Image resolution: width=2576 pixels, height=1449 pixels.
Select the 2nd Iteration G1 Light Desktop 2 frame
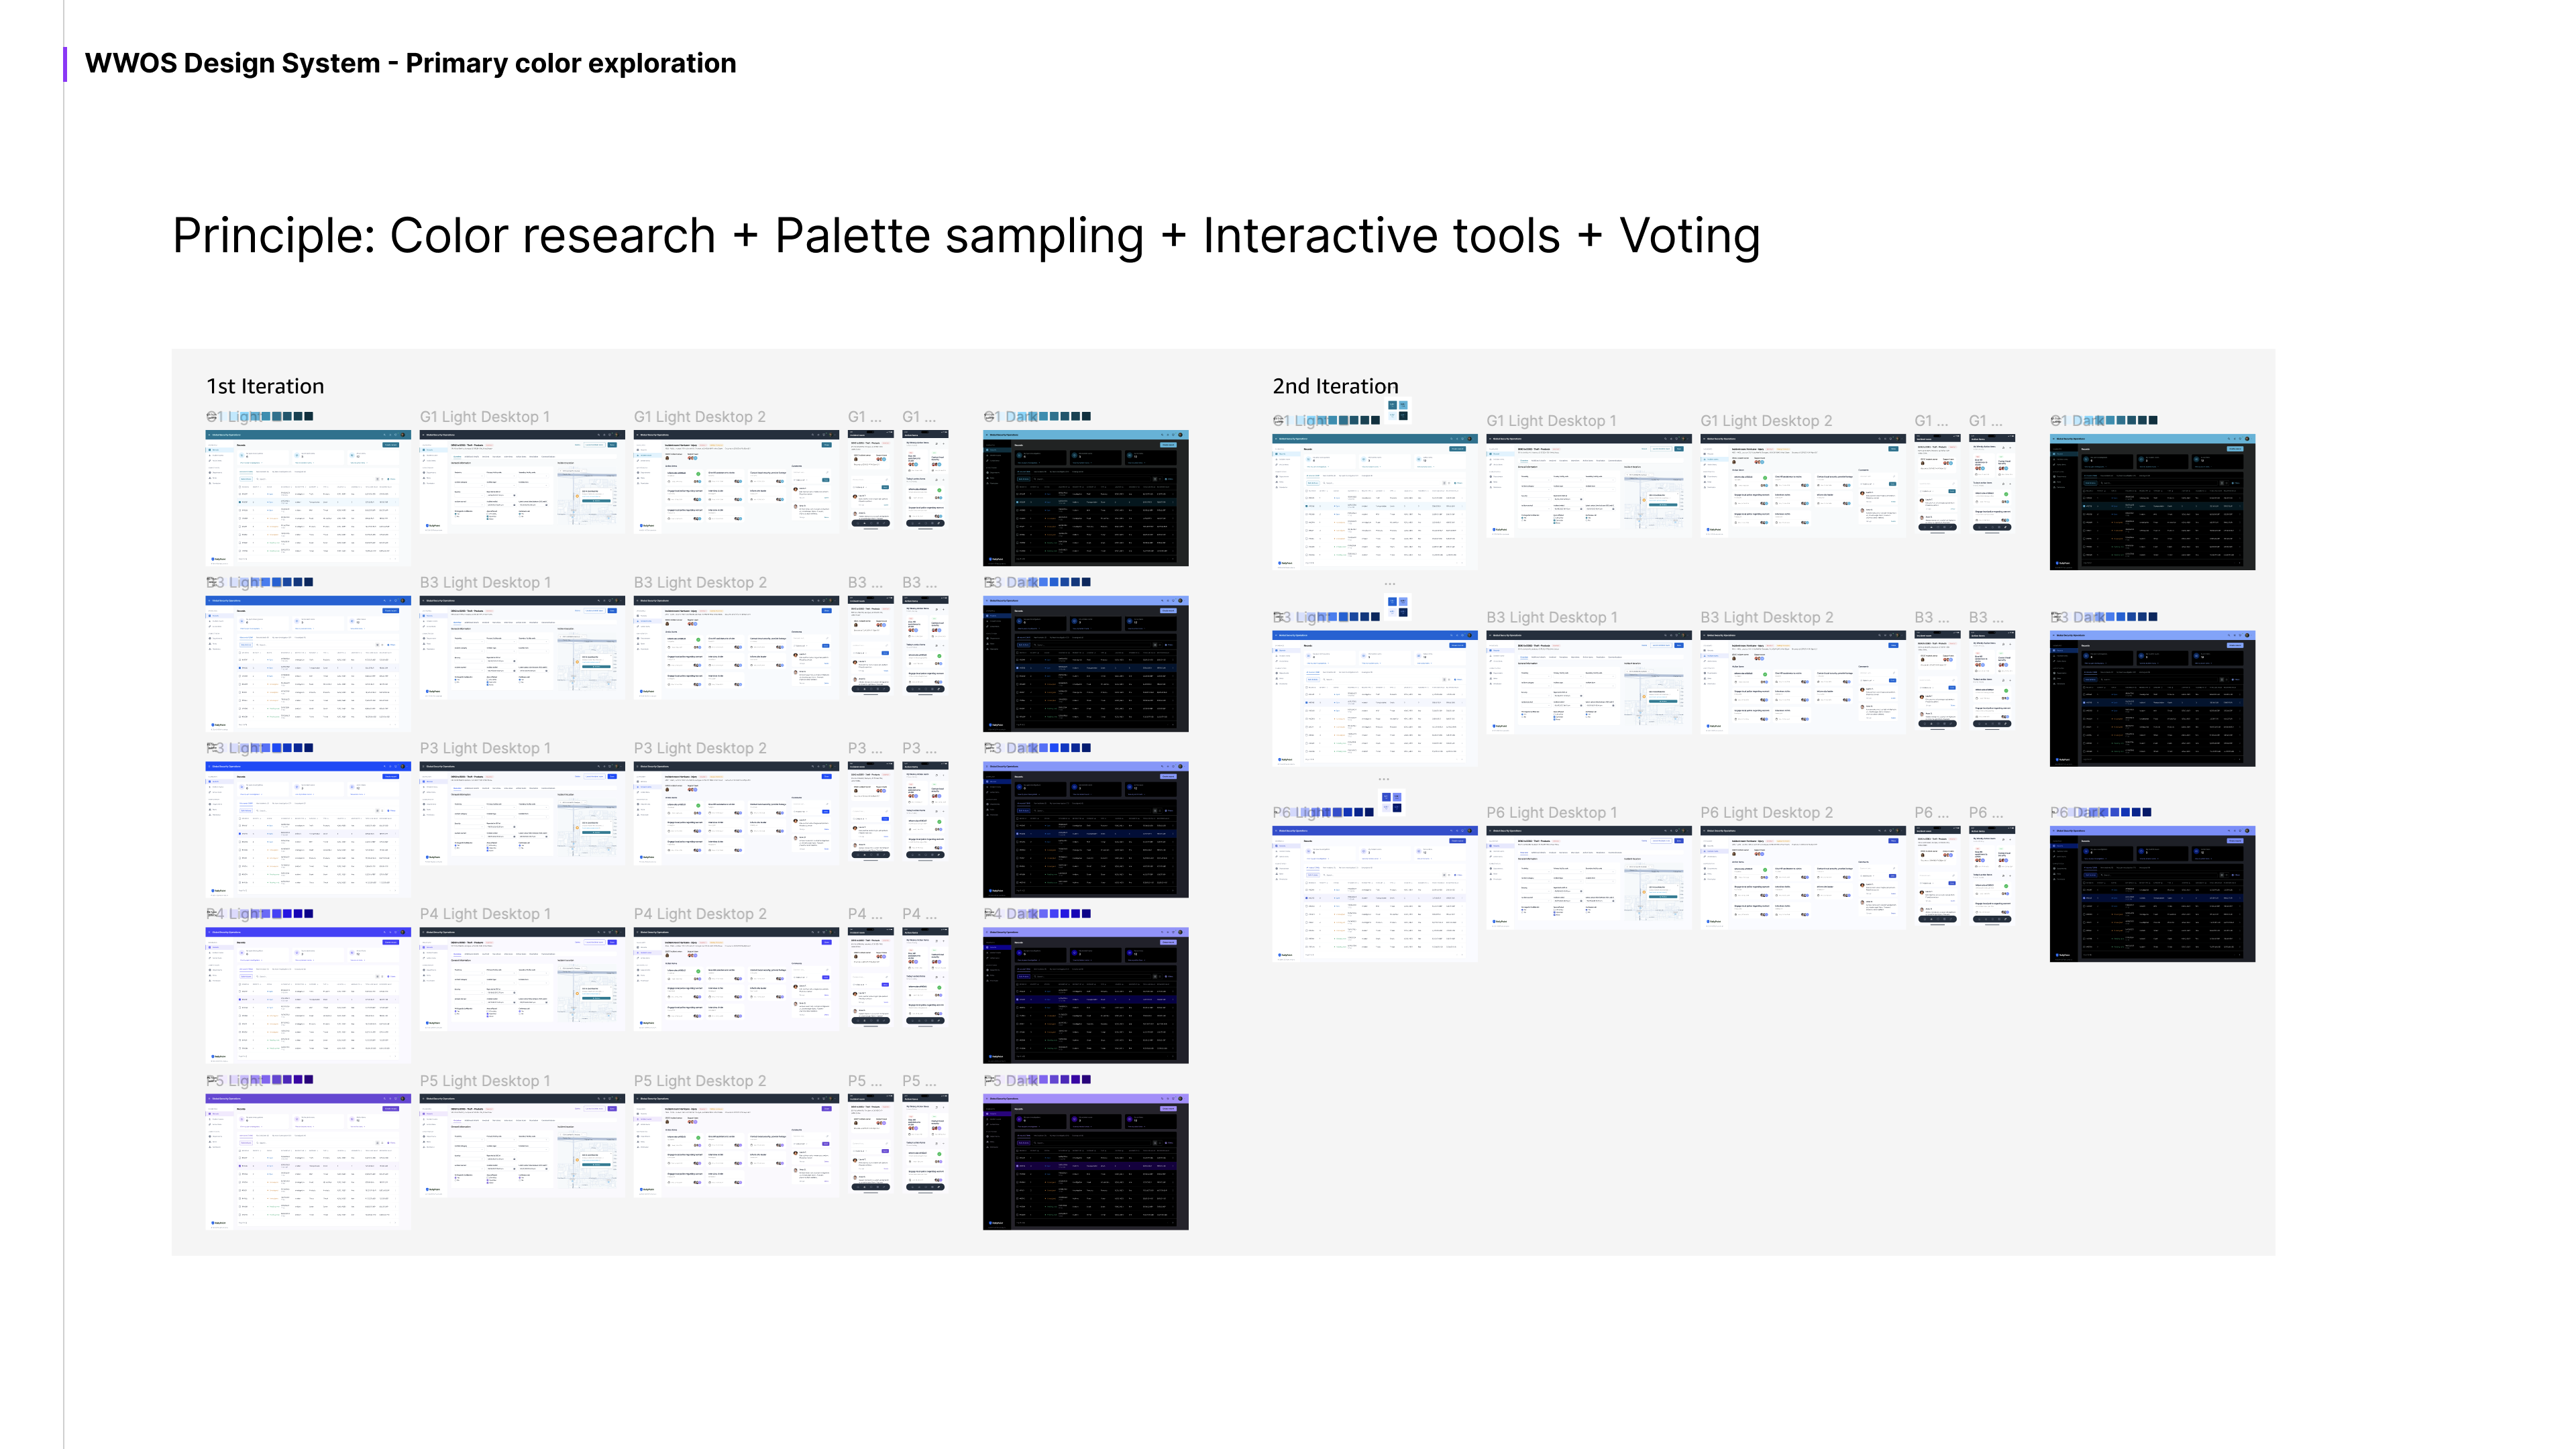click(1802, 486)
